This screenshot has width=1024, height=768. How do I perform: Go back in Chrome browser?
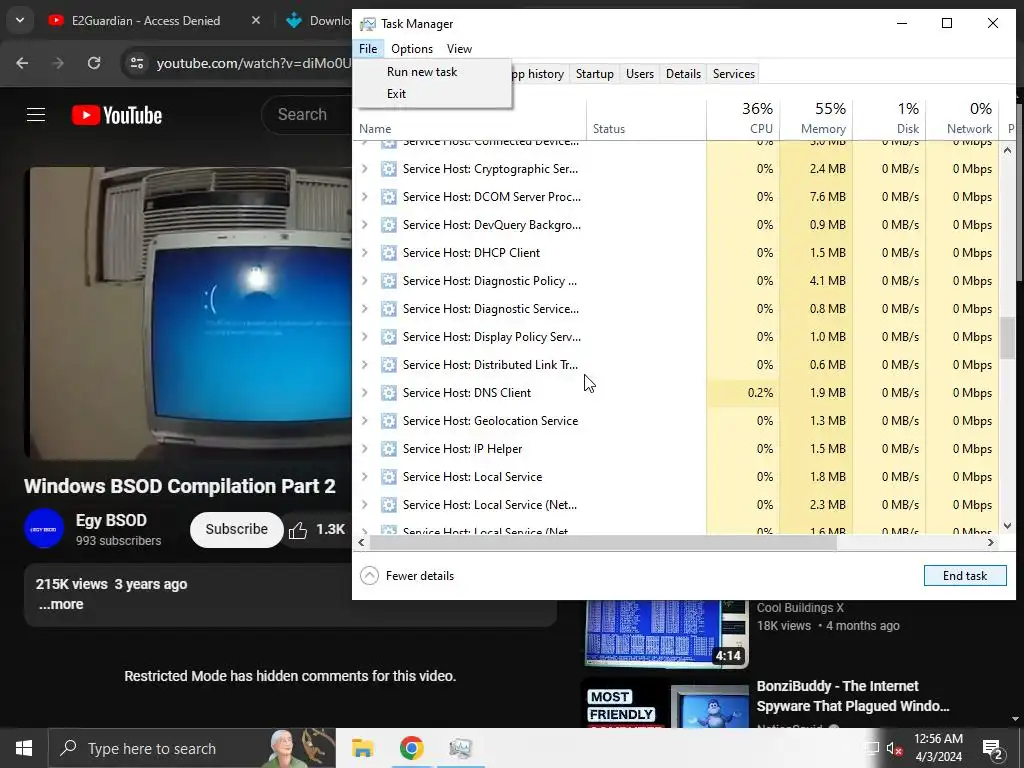point(22,63)
